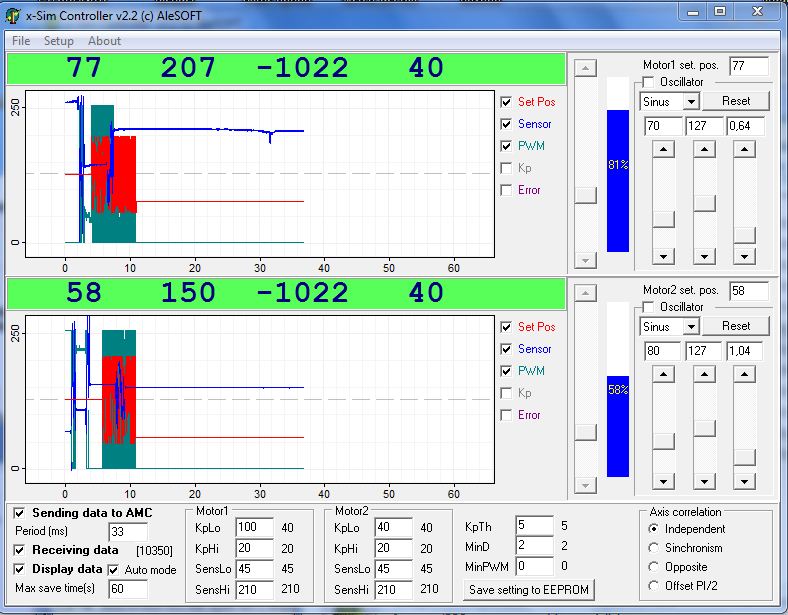The height and width of the screenshot is (615, 788).
Task: Click Motor2 KpLo input field
Action: 394,527
